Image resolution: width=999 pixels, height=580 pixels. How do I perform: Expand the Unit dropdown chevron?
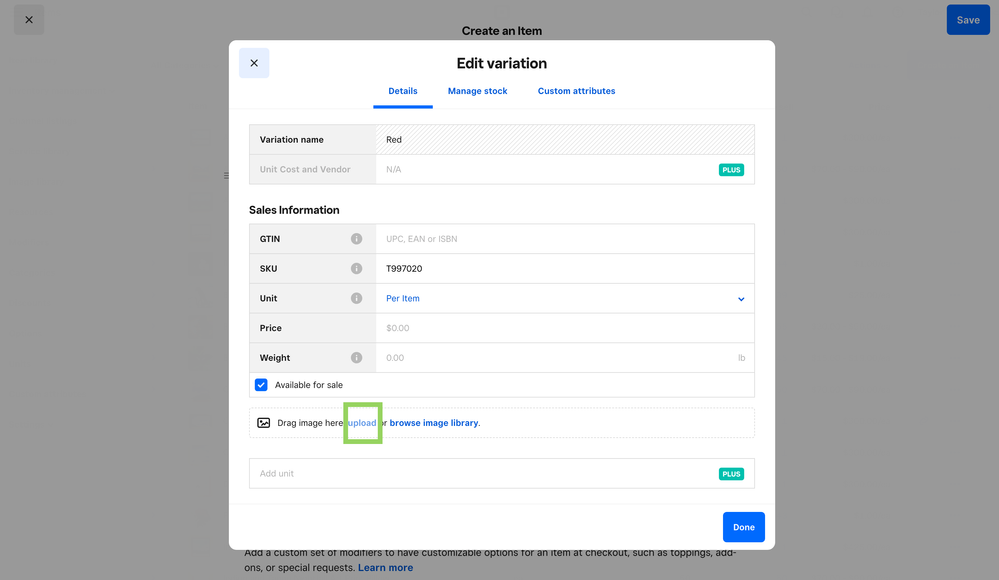[x=741, y=299]
